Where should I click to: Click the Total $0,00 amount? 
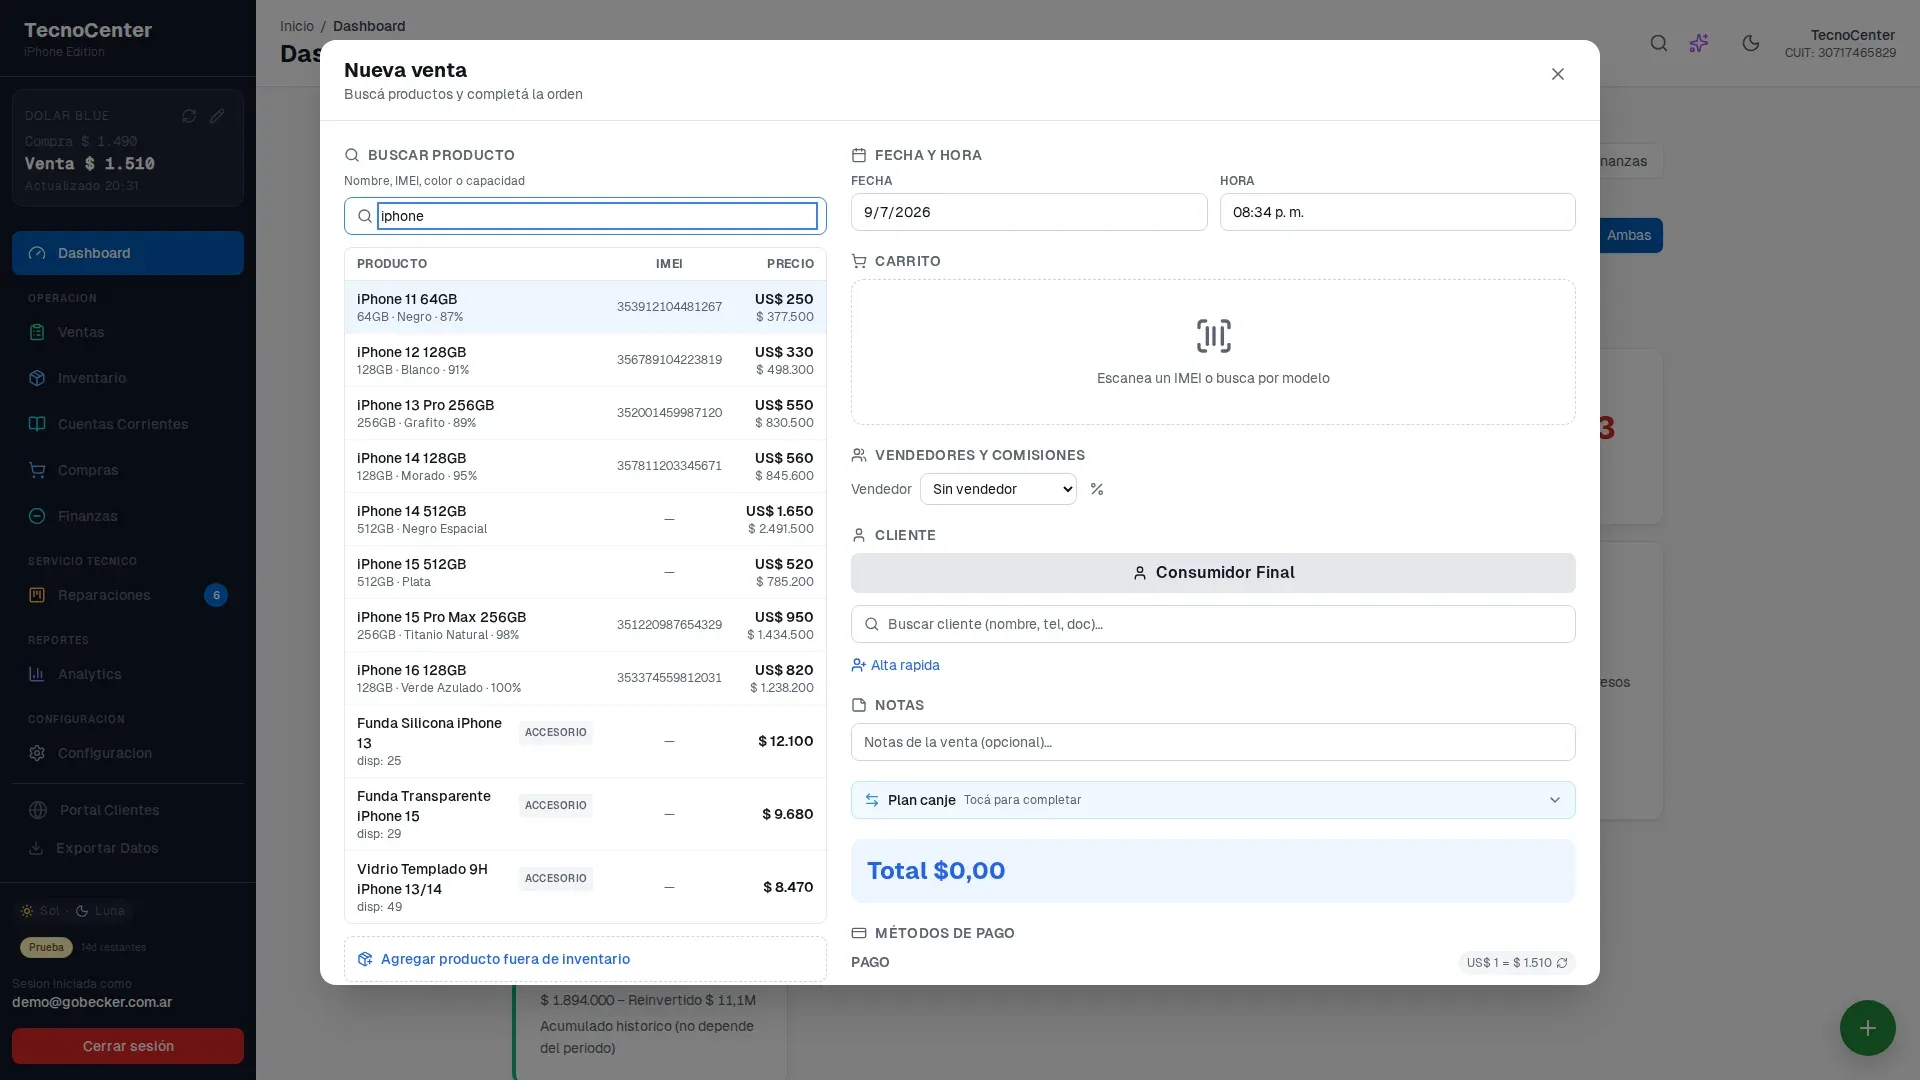[x=936, y=871]
